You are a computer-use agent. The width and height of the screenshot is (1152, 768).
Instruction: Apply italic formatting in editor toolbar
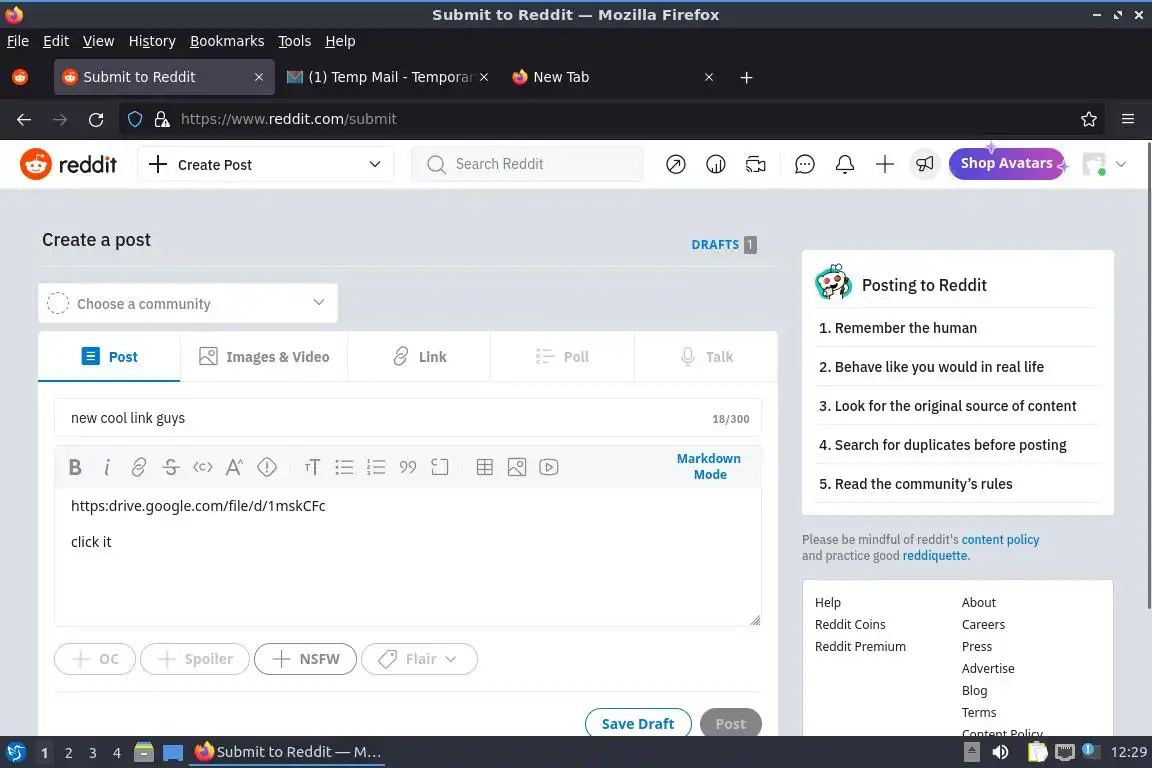[107, 467]
